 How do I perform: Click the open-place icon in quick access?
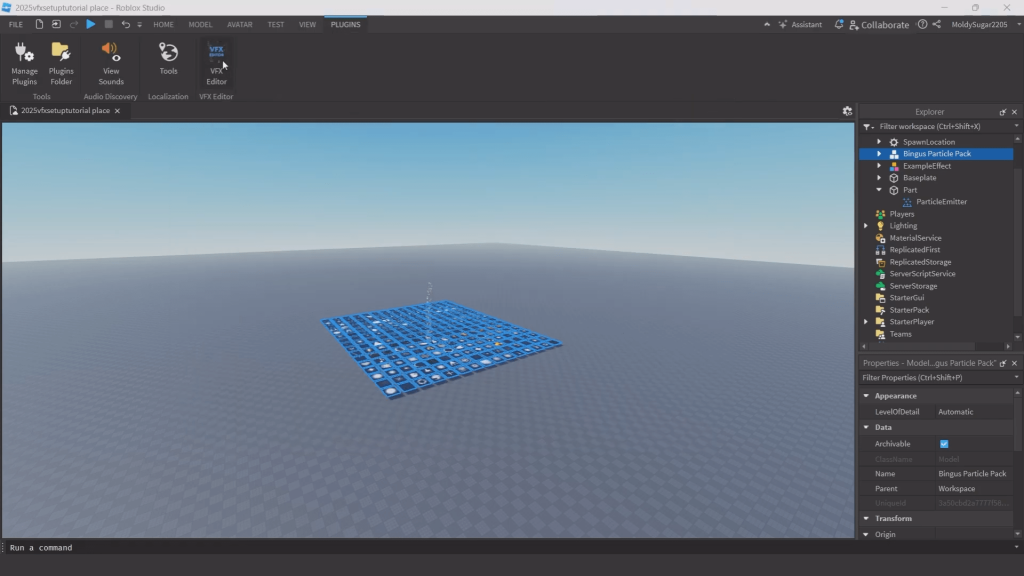coord(56,24)
